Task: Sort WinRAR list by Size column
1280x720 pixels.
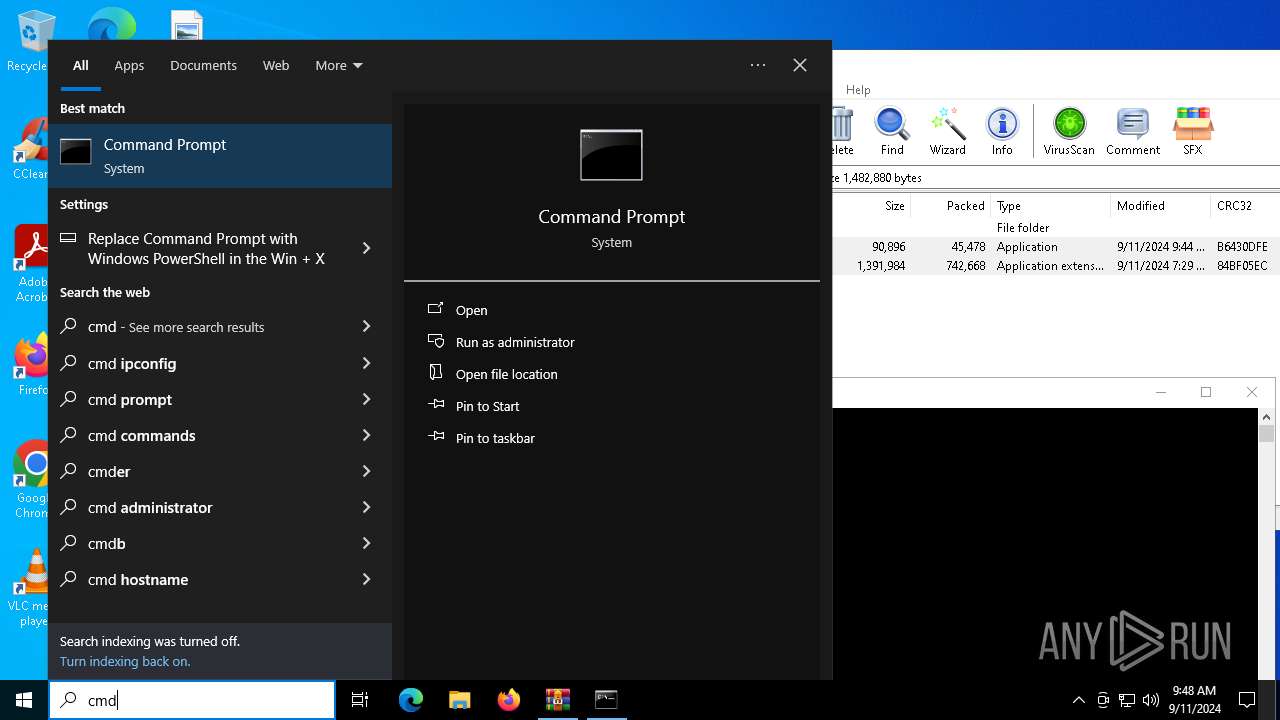Action: 872,206
